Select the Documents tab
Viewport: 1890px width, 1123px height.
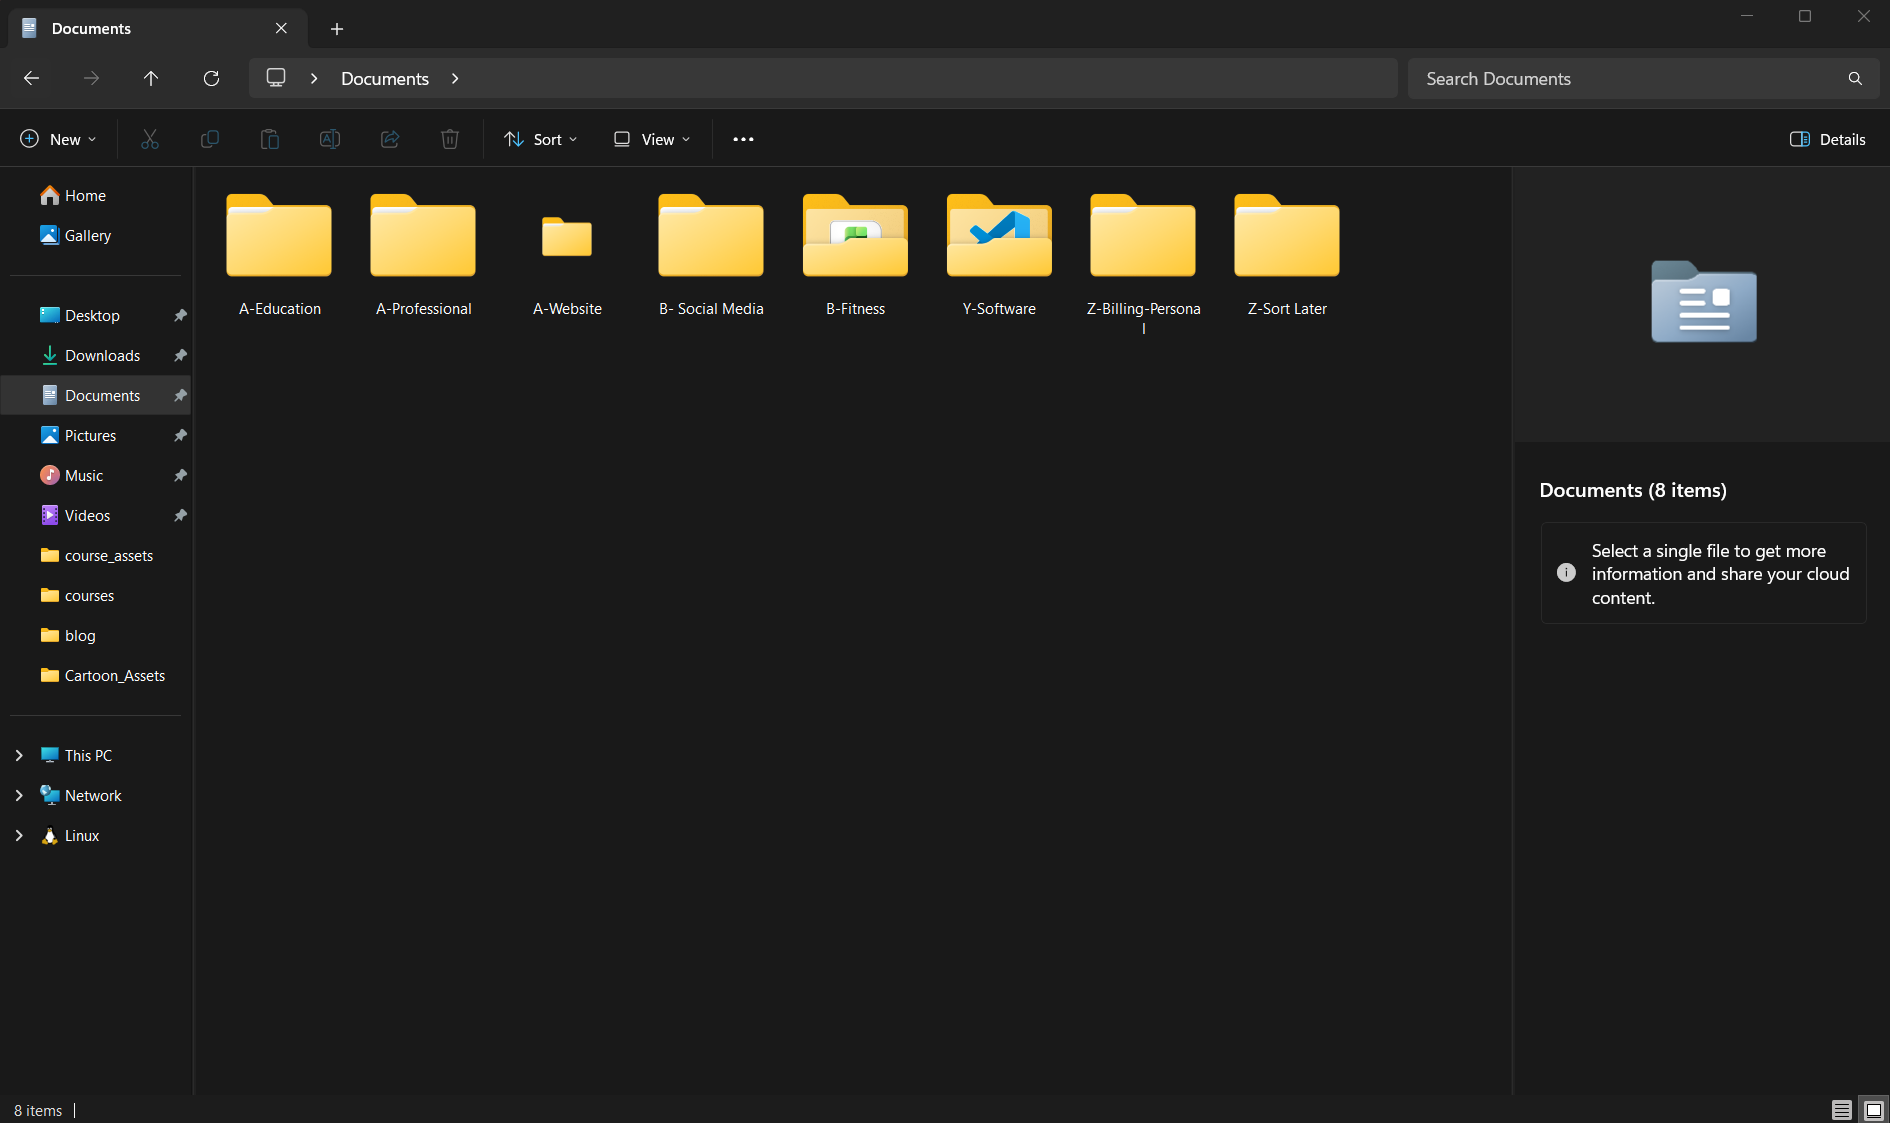[158, 28]
